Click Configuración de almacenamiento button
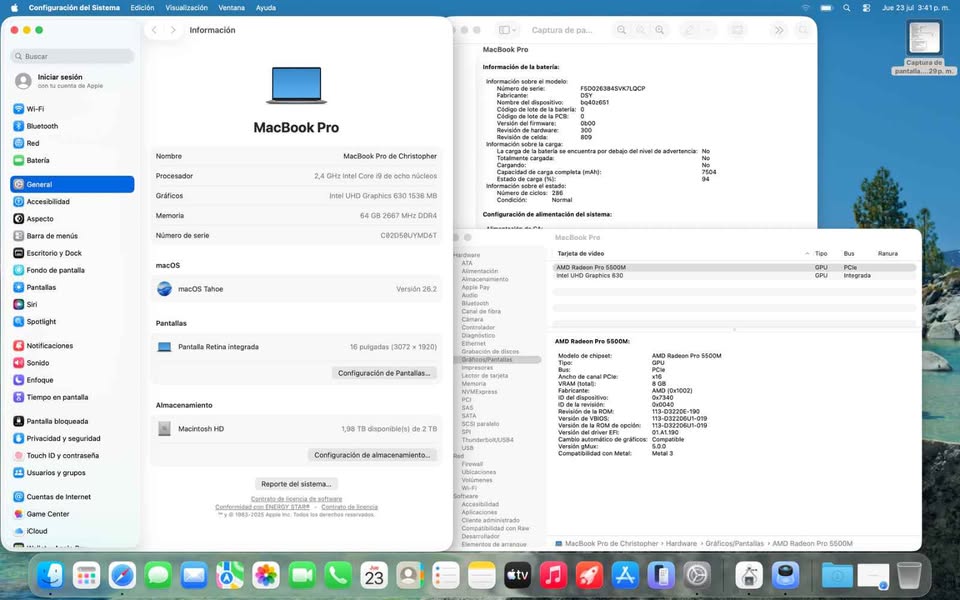960x600 pixels. [372, 455]
